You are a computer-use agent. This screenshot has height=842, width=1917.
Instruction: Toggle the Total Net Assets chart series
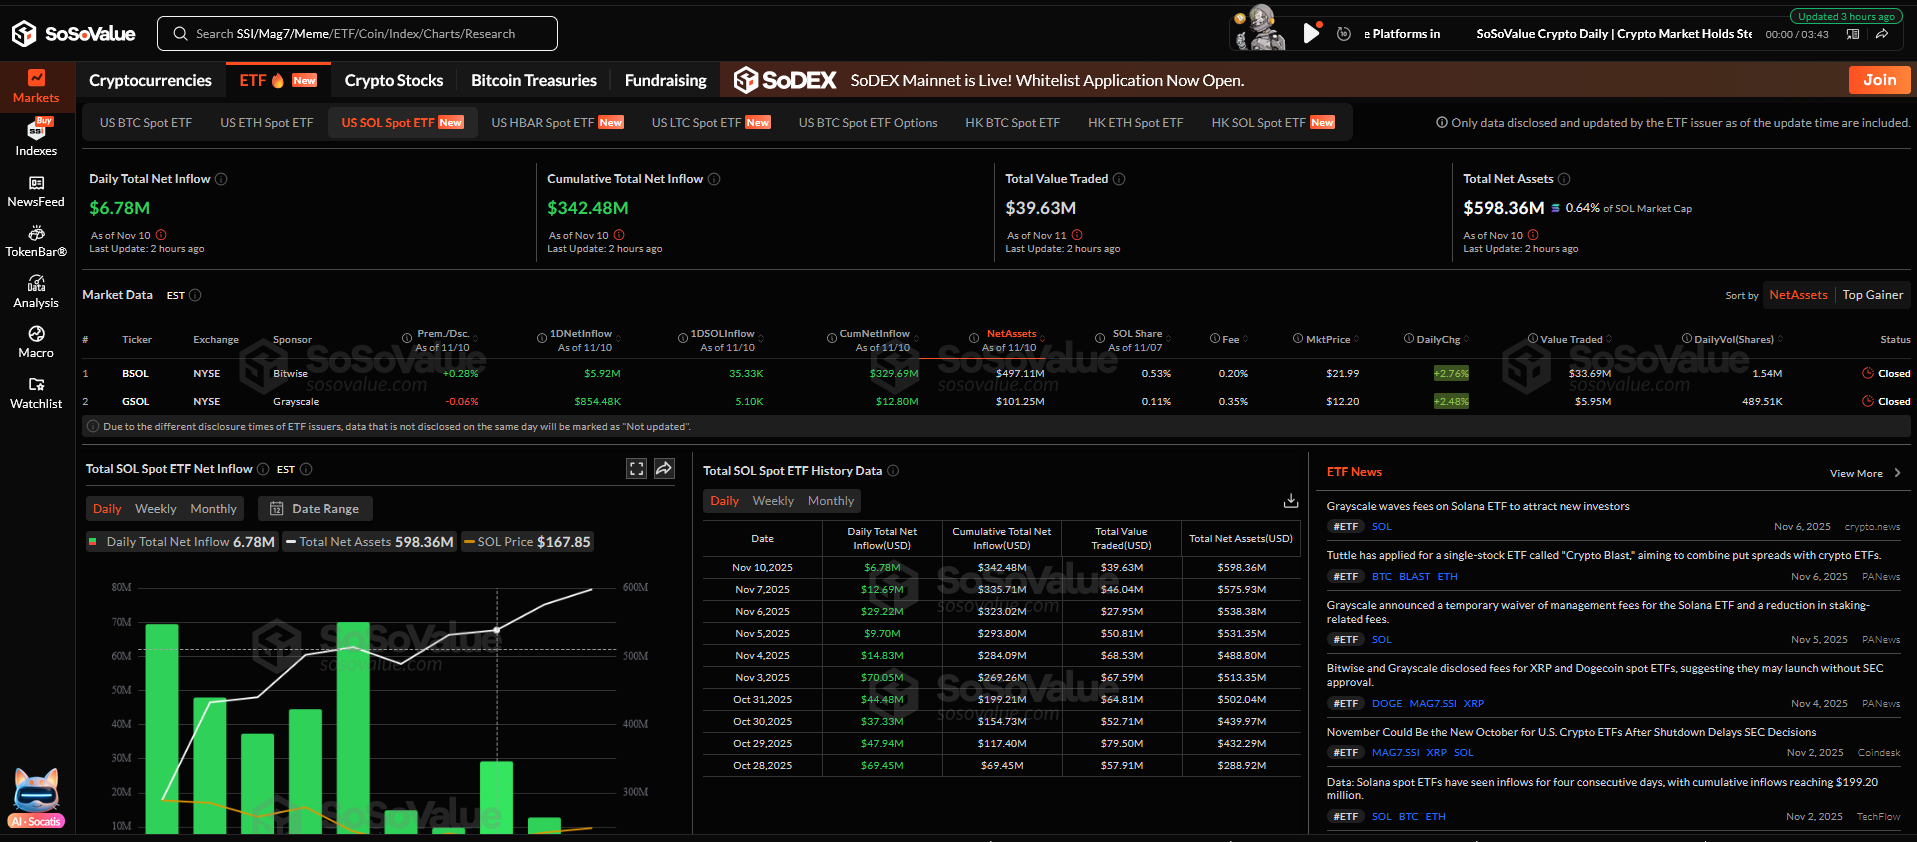coord(369,542)
